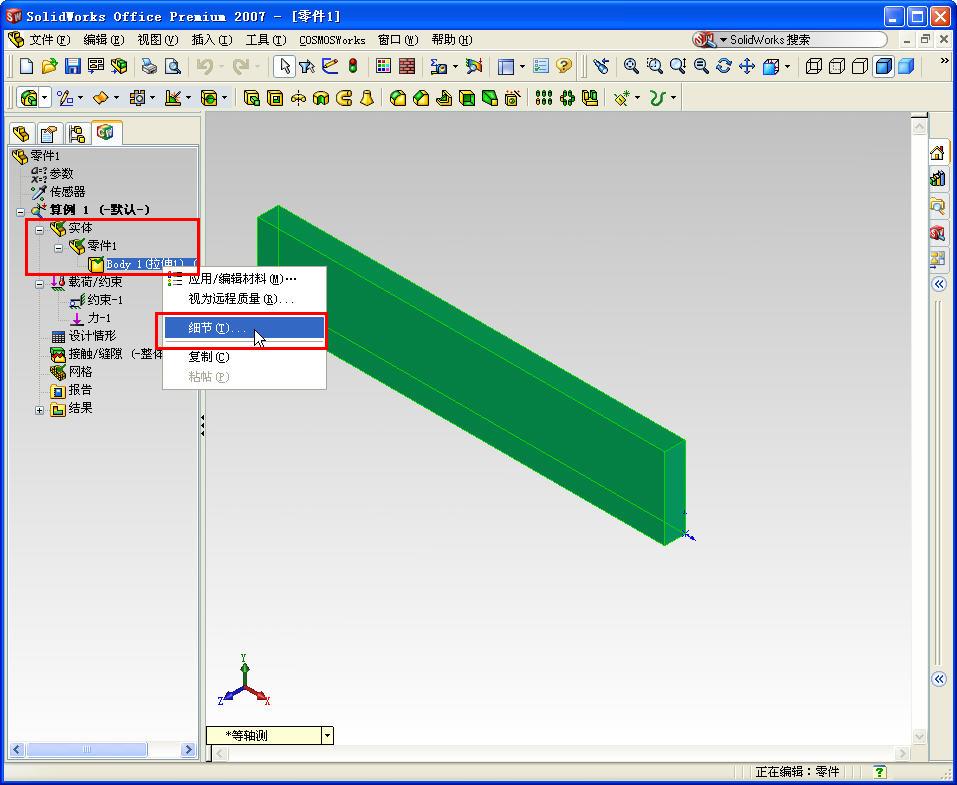
Task: Select the Rotate View tool
Action: pos(724,66)
